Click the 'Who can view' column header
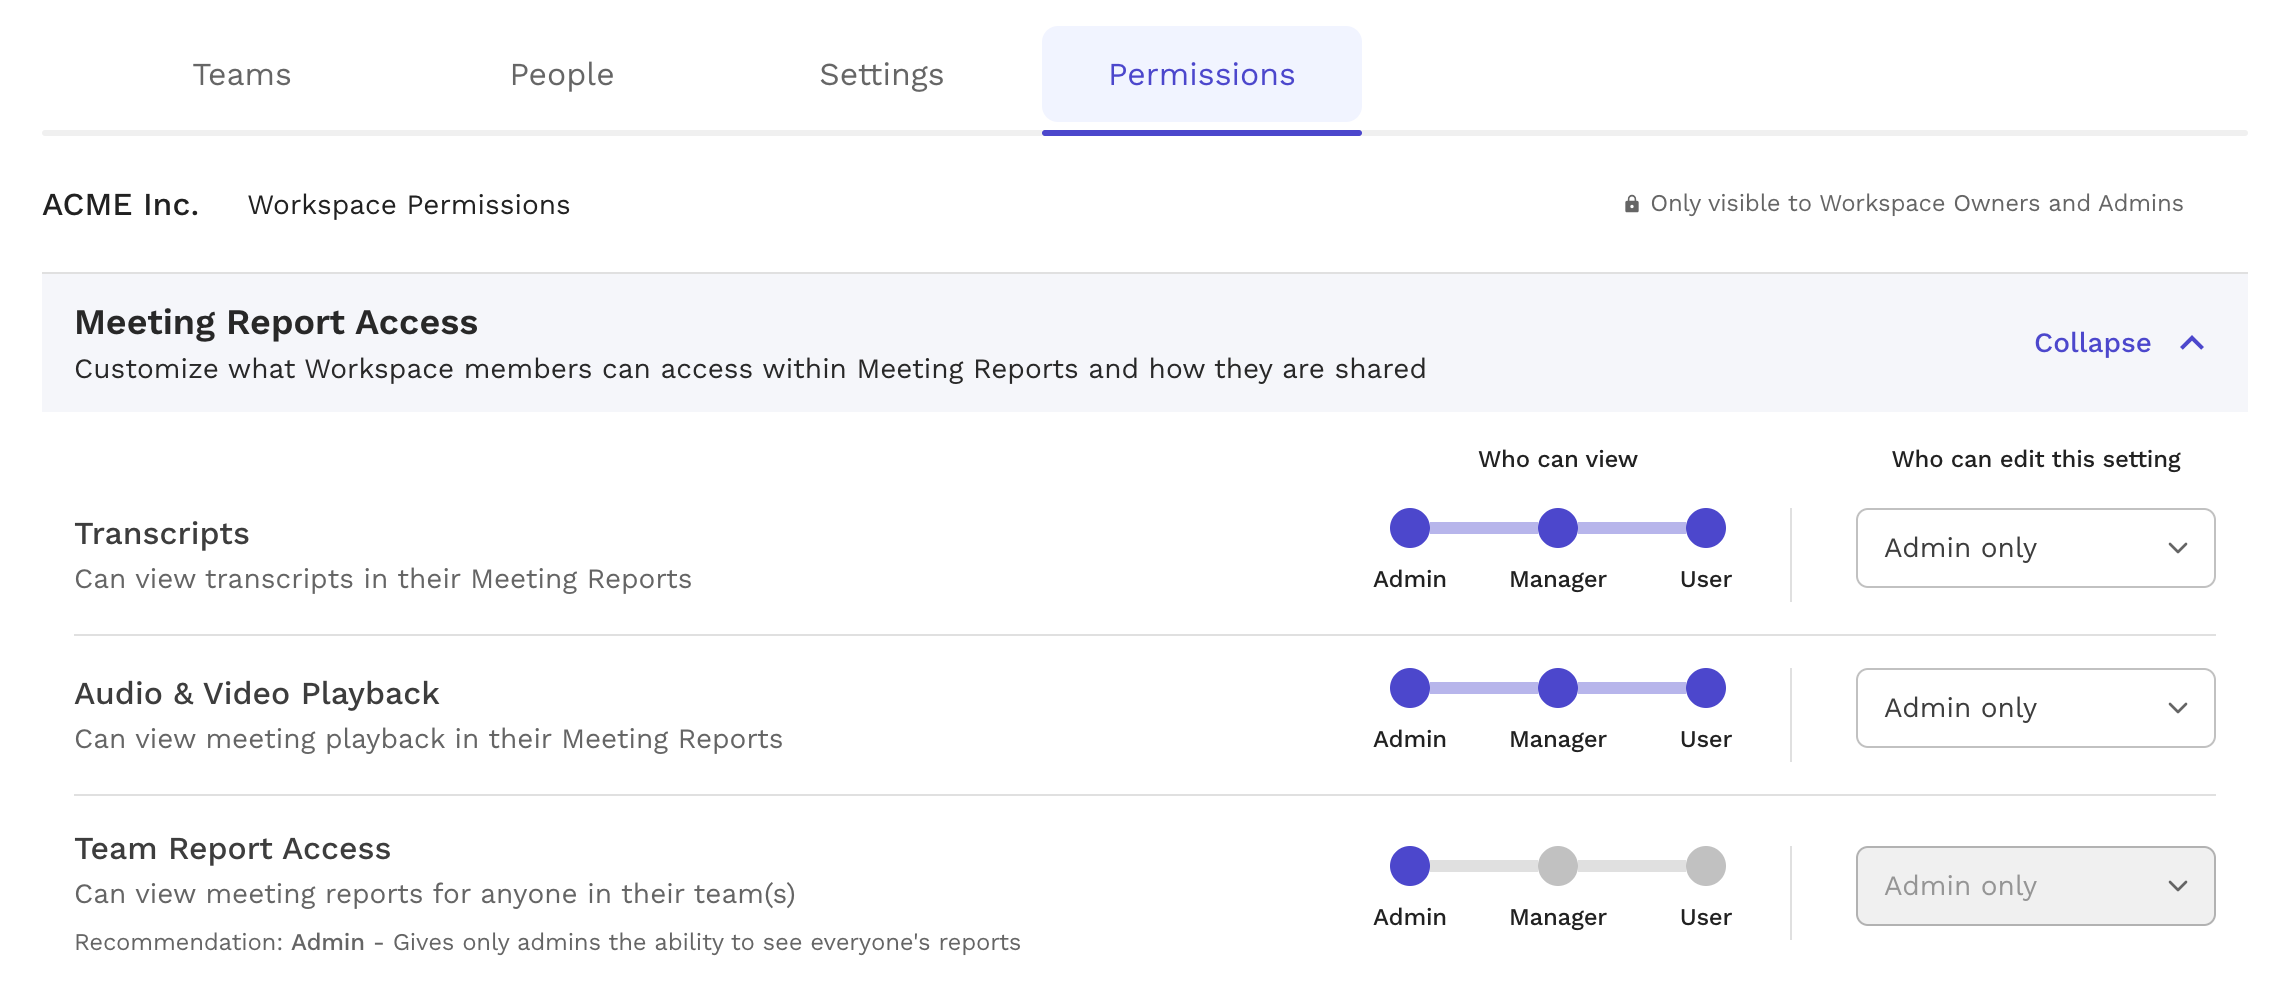 click(x=1558, y=459)
